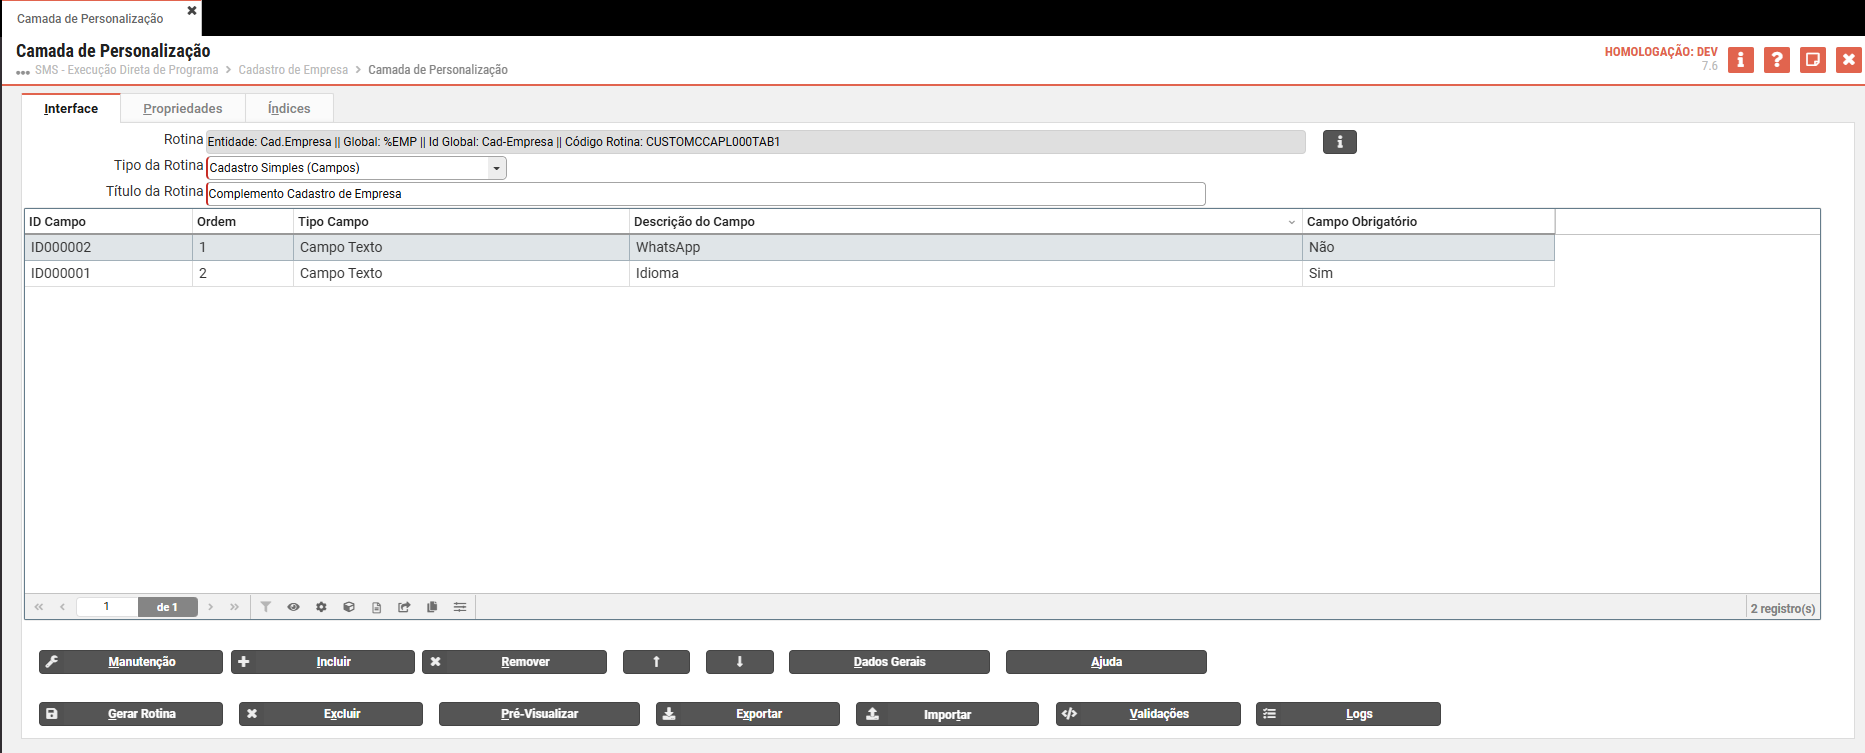Toggle the eye visibility icon in grid footer

coord(293,607)
